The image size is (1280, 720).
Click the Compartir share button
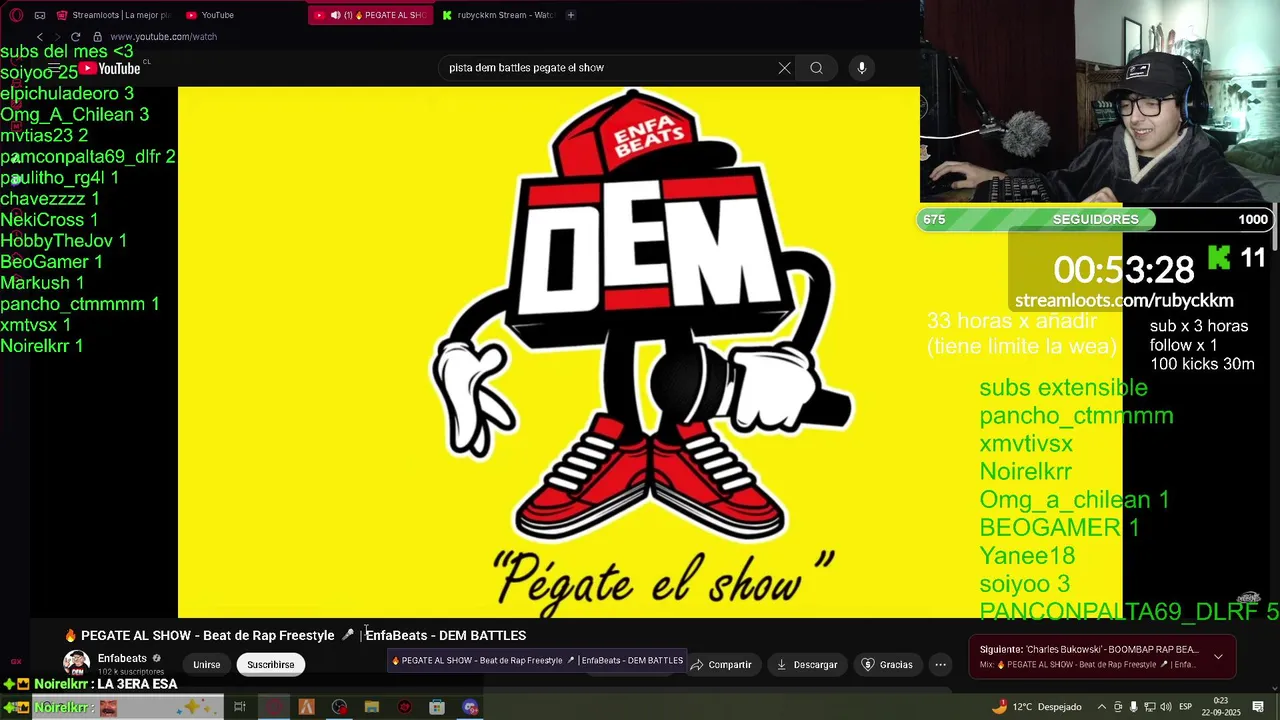point(721,665)
